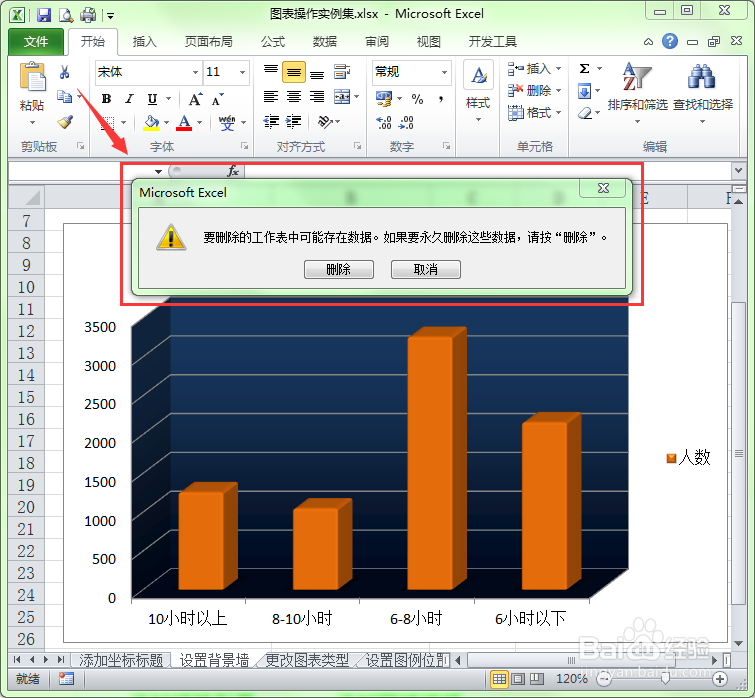Click the zoom slider handle
This screenshot has height=698, width=755.
click(665, 679)
